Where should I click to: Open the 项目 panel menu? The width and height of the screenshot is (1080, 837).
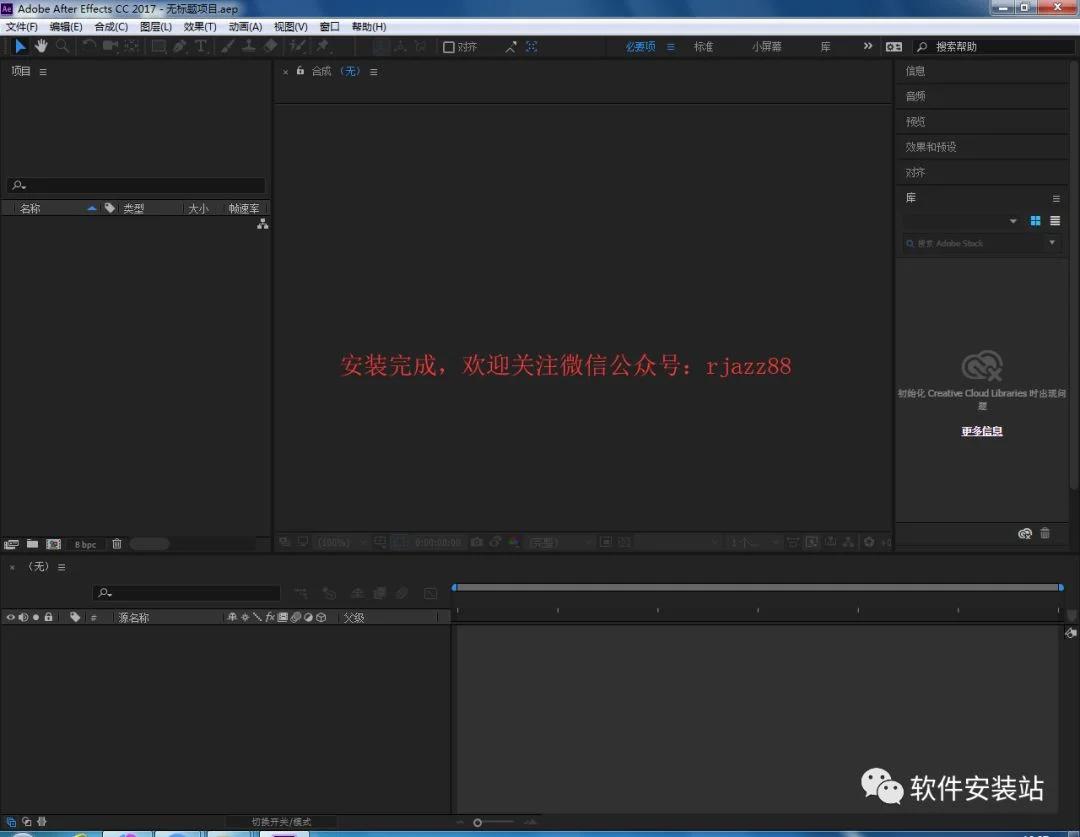point(43,72)
